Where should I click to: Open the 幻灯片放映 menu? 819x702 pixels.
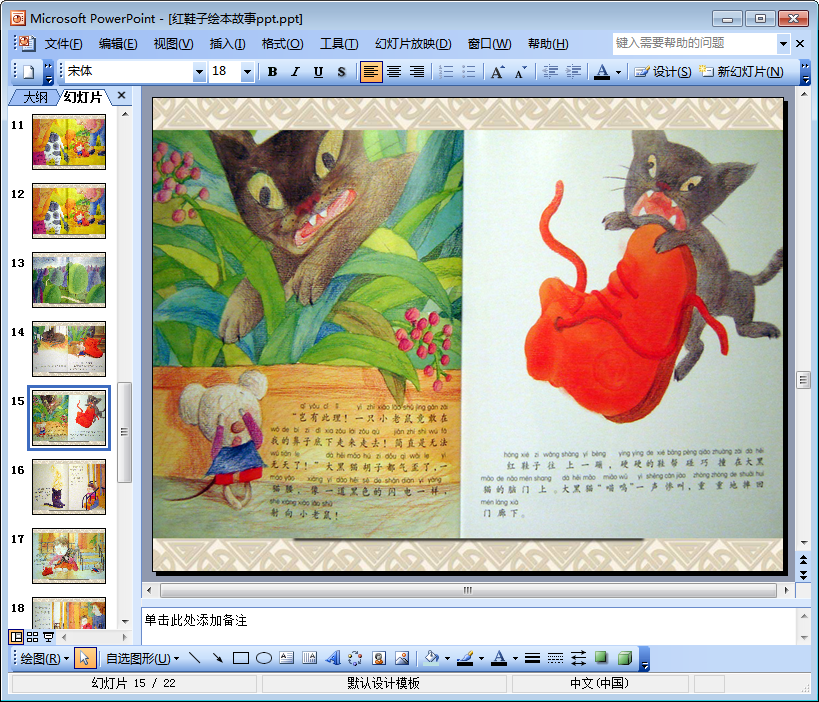(413, 44)
